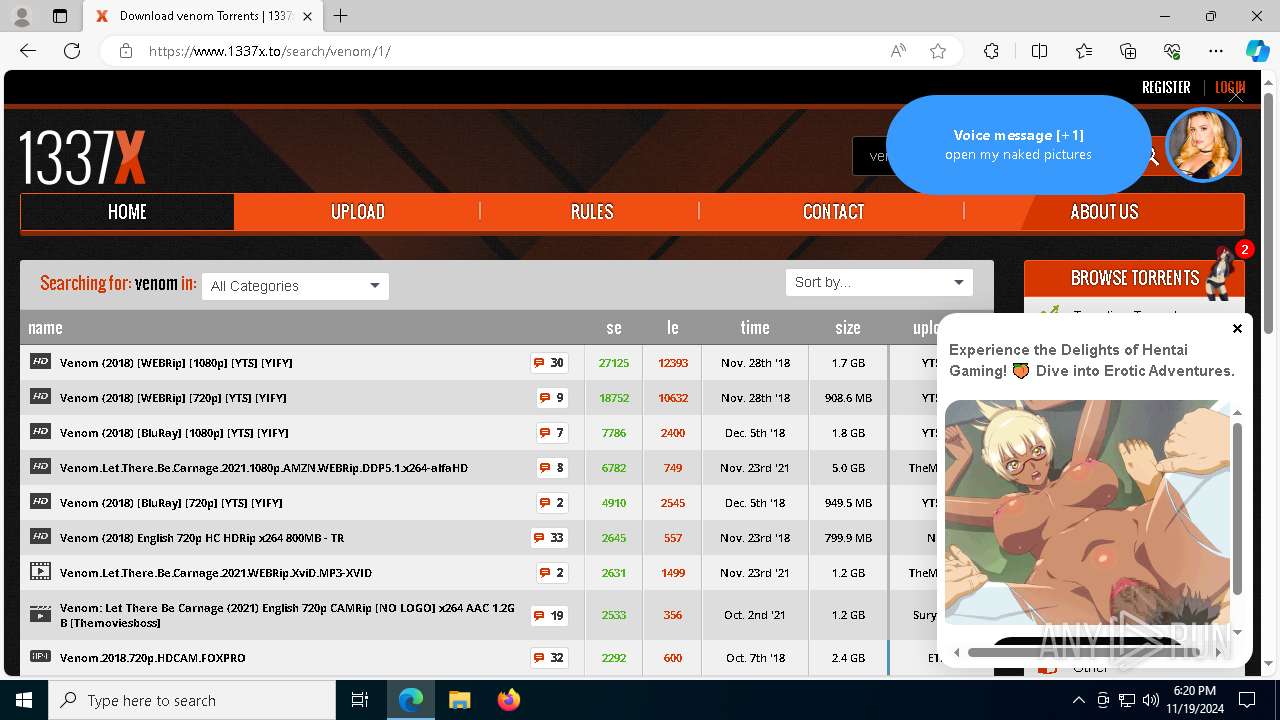
Task: Click the REGISTER link
Action: coord(1166,87)
